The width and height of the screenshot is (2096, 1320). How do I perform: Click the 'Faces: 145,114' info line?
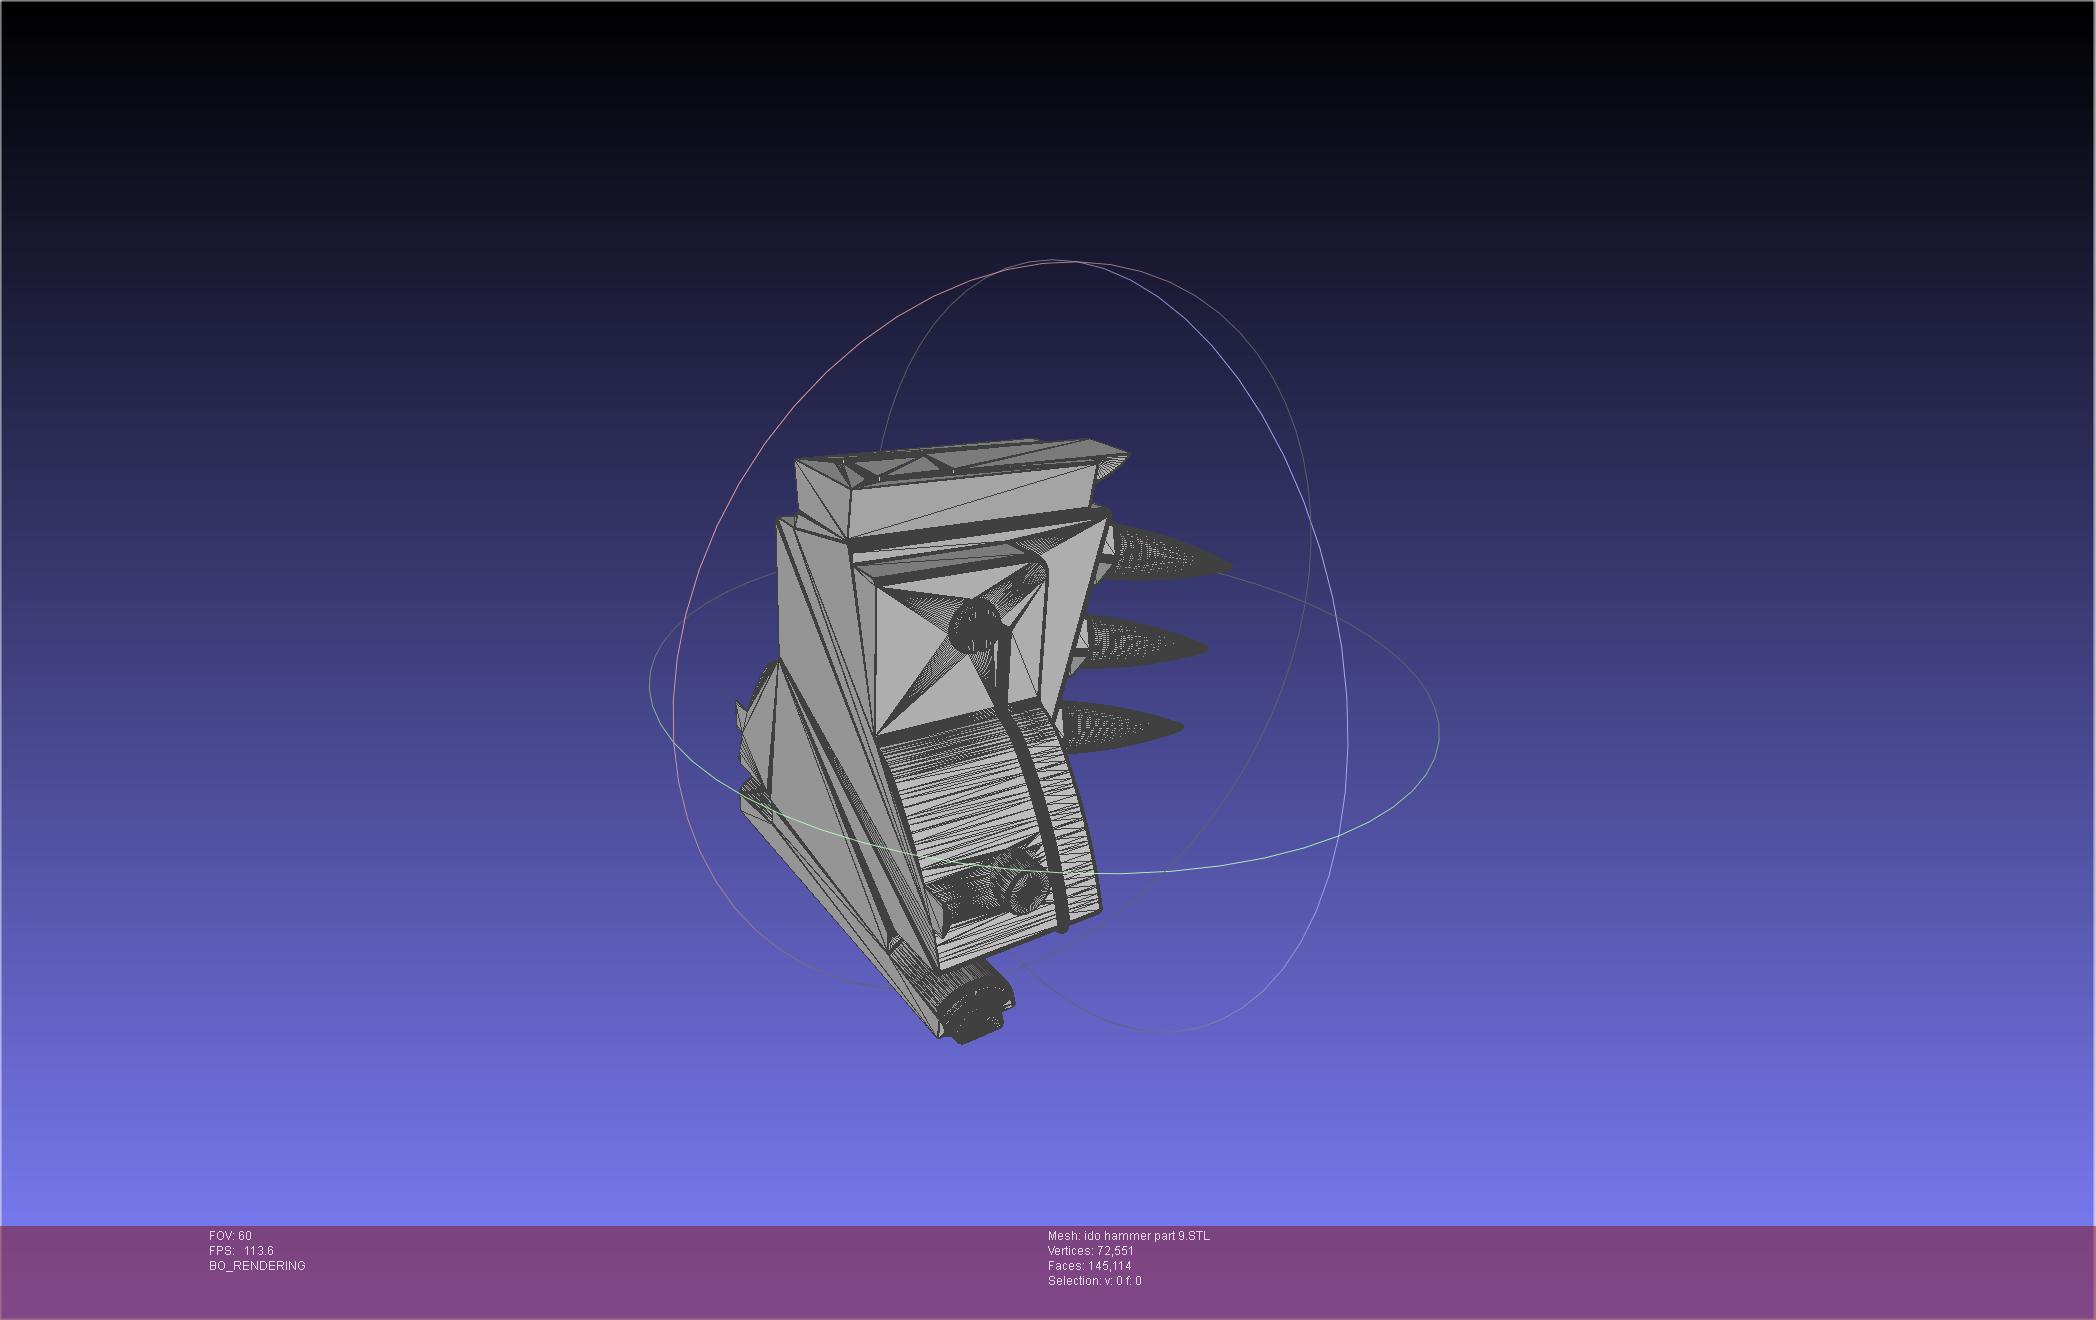click(1089, 1266)
